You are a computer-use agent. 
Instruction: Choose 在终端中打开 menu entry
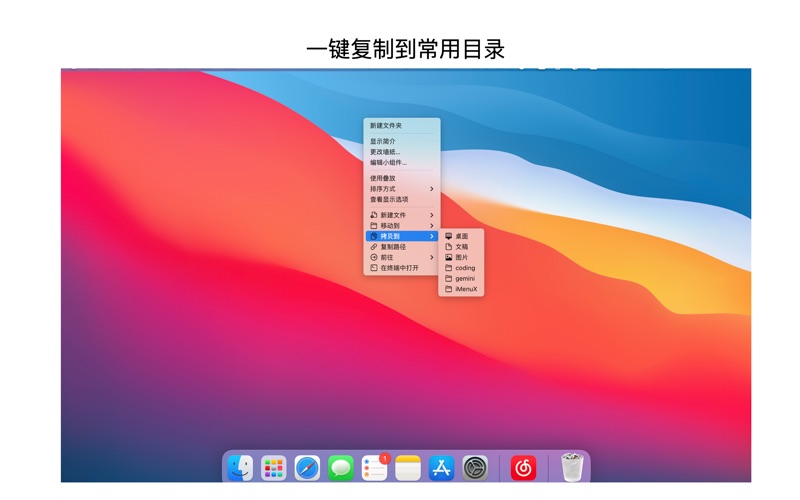coord(402,268)
